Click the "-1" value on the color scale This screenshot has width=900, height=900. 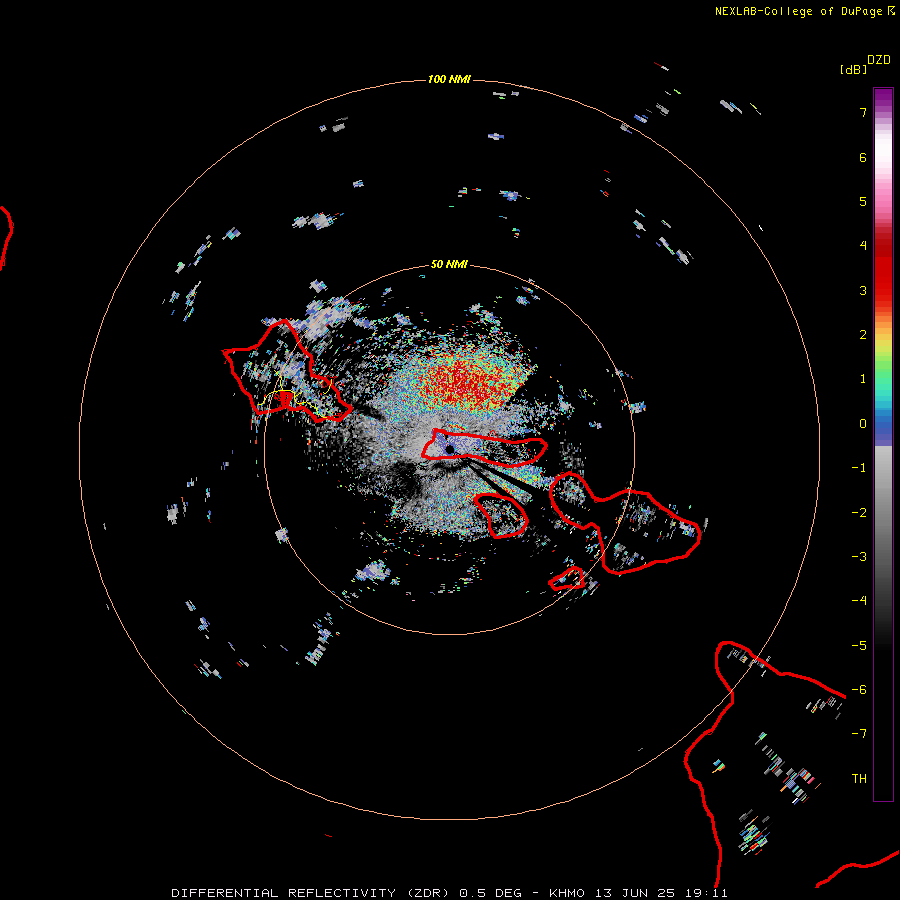[x=859, y=468]
